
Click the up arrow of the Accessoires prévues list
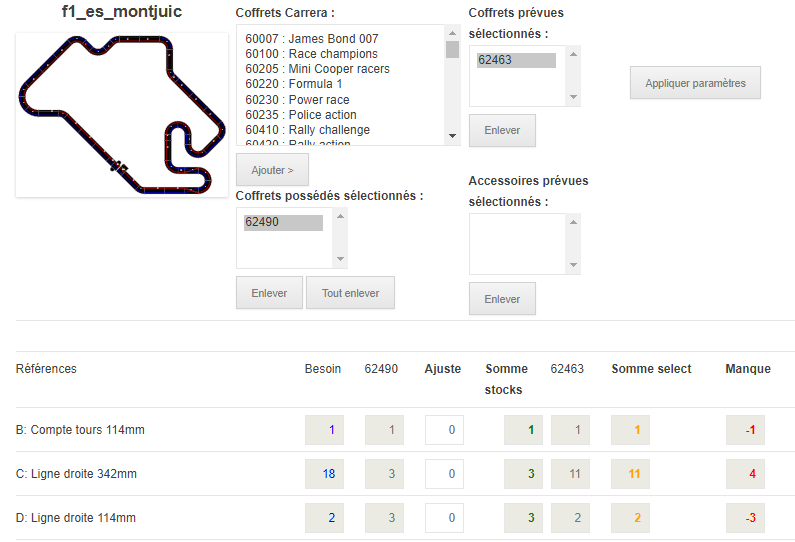pos(573,222)
